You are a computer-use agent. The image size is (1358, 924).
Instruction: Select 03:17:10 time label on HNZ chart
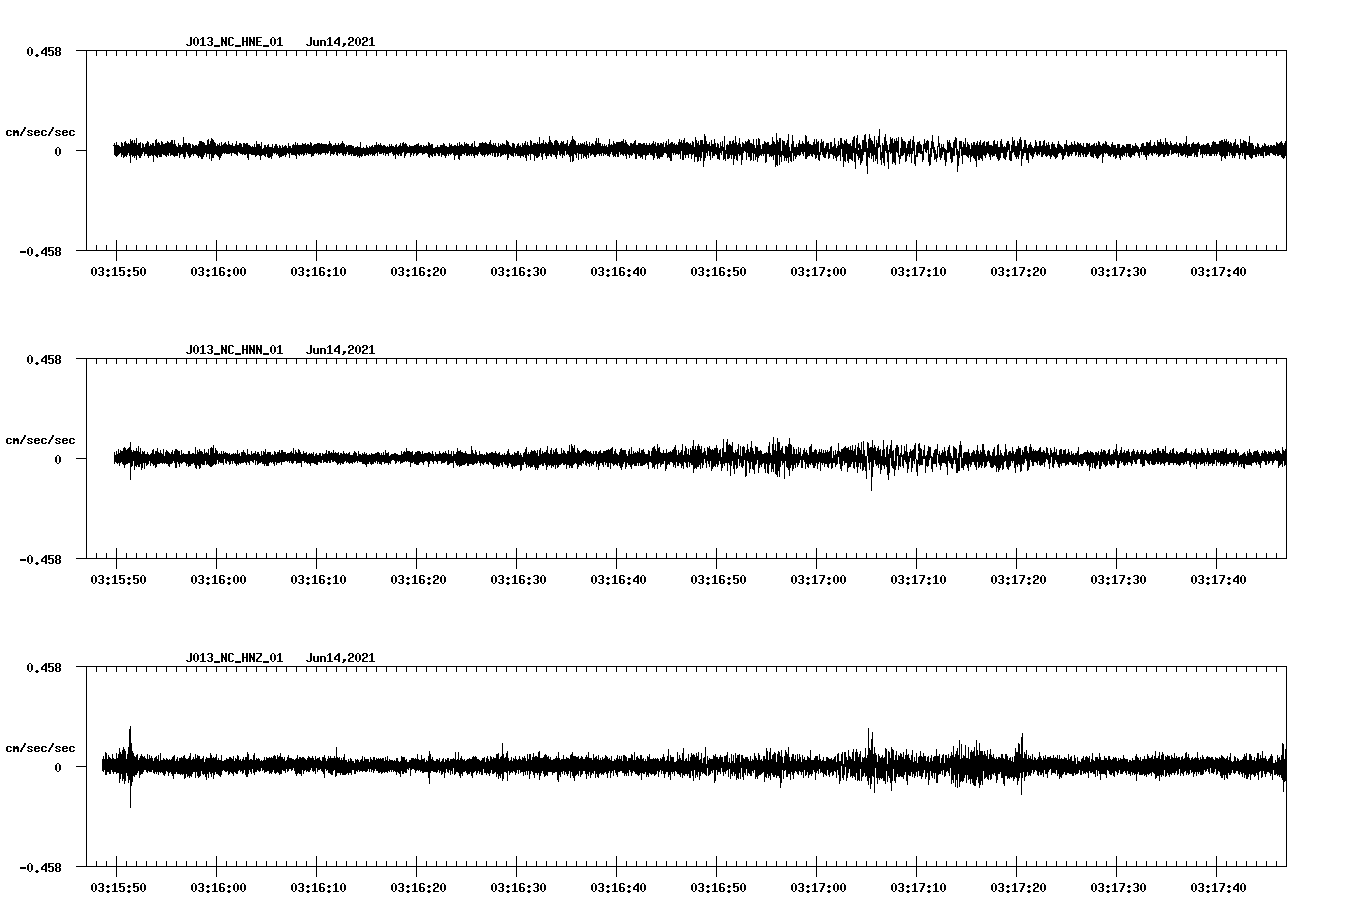(918, 888)
